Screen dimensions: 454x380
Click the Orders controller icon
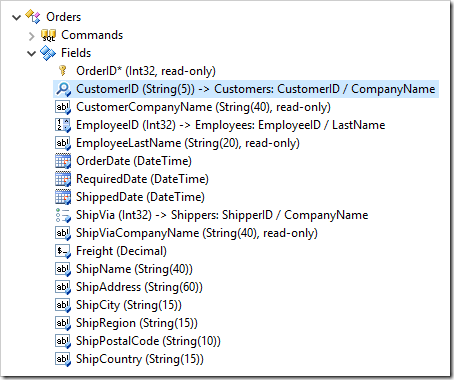pos(33,17)
